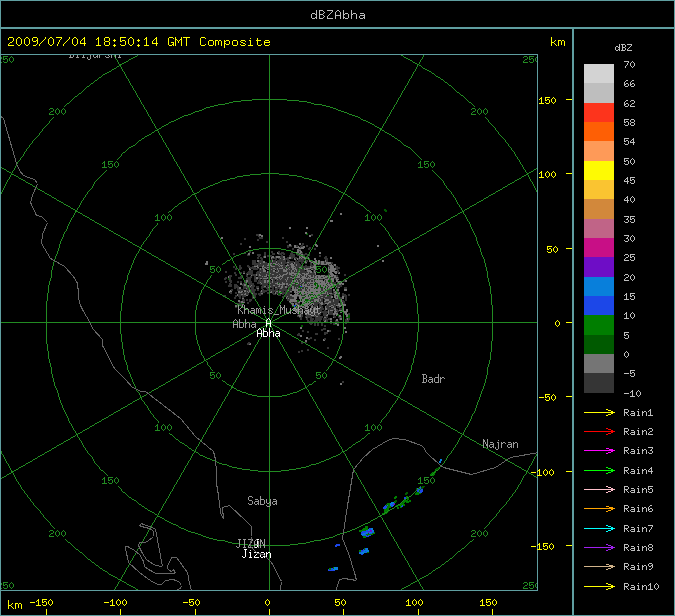The height and width of the screenshot is (616, 675).
Task: Click the green Rain4 arrow icon
Action: pos(599,471)
